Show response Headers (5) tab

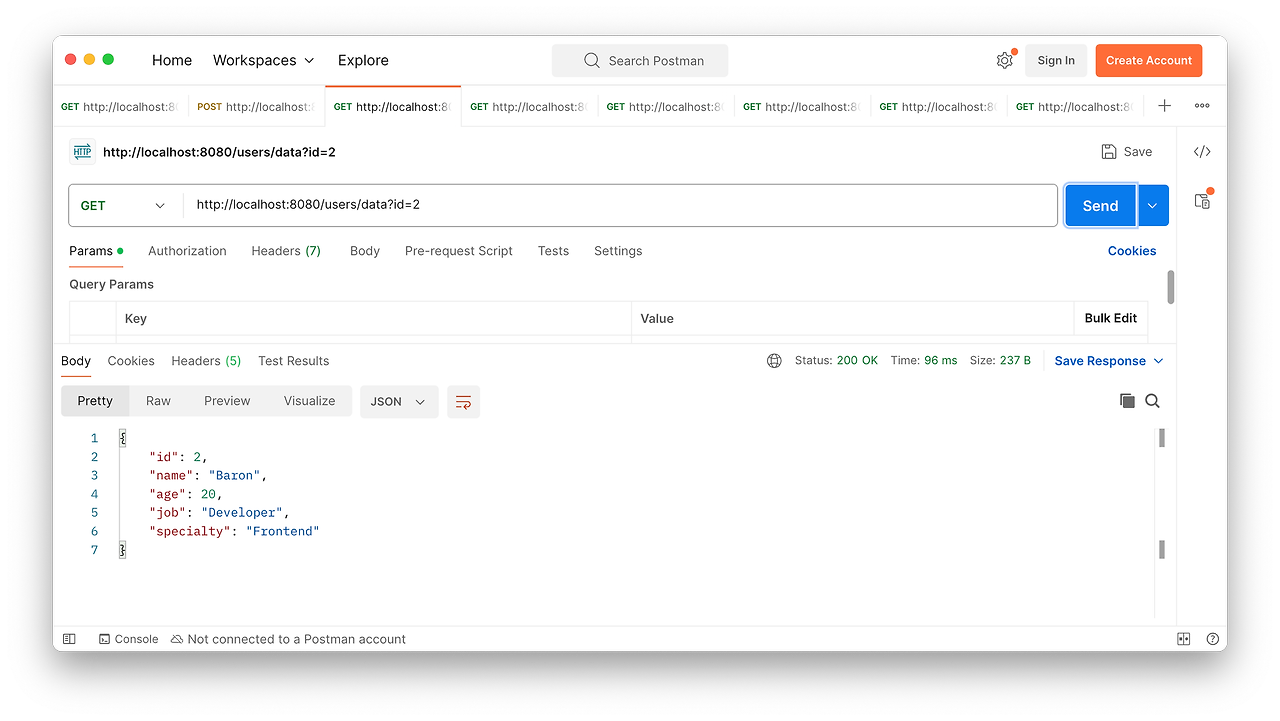coord(206,361)
